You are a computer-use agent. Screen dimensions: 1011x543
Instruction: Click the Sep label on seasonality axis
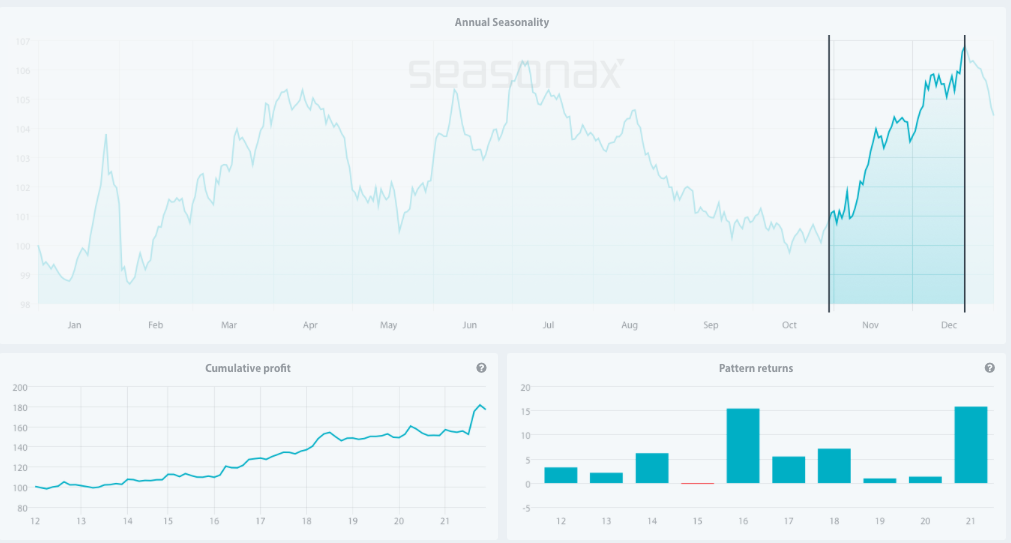711,325
